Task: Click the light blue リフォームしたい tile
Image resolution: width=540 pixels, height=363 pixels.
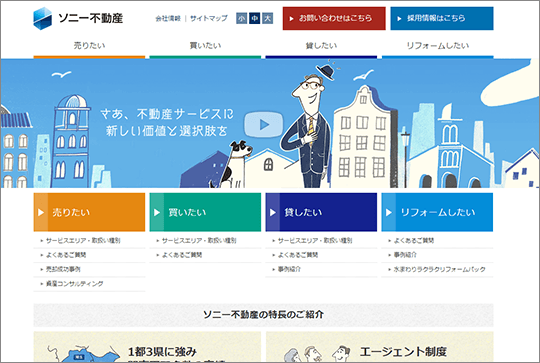Action: click(437, 212)
